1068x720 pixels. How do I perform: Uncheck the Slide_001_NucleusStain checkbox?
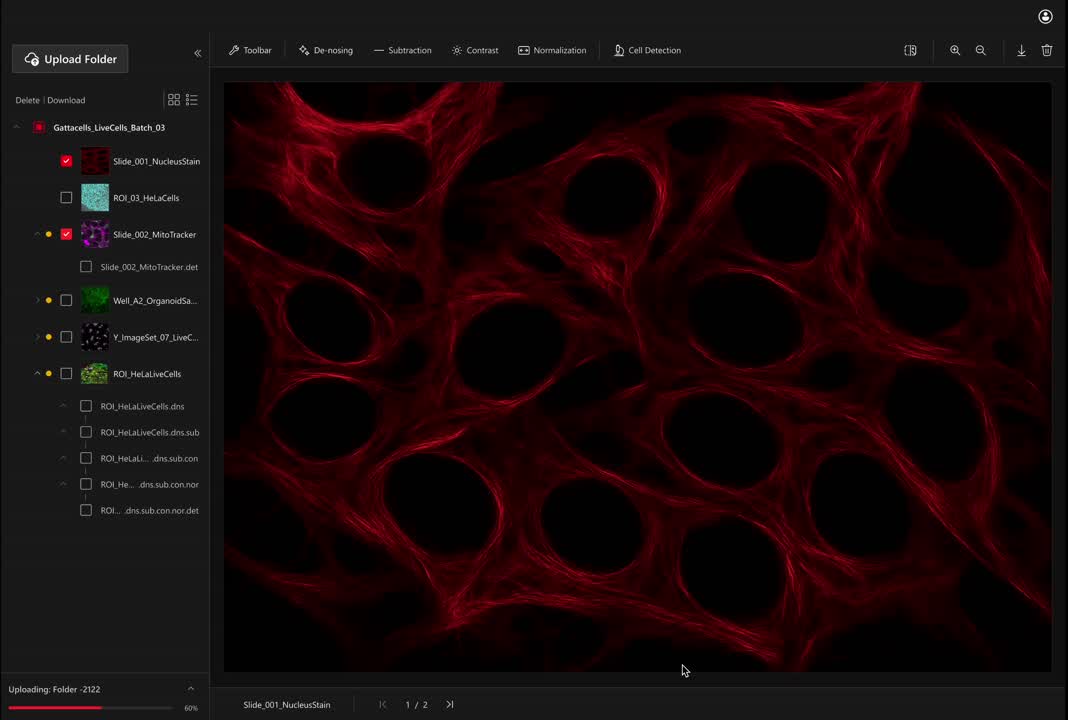(x=66, y=161)
